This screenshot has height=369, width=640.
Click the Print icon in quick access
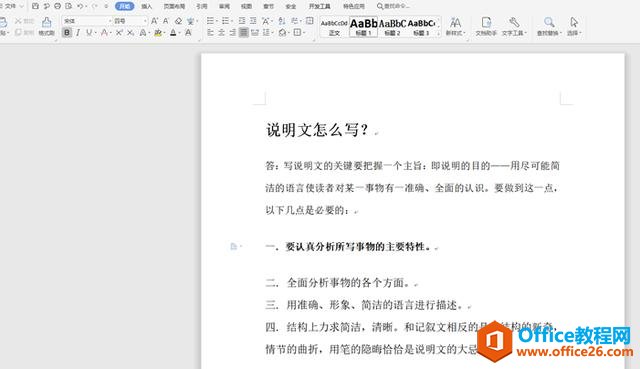point(58,6)
